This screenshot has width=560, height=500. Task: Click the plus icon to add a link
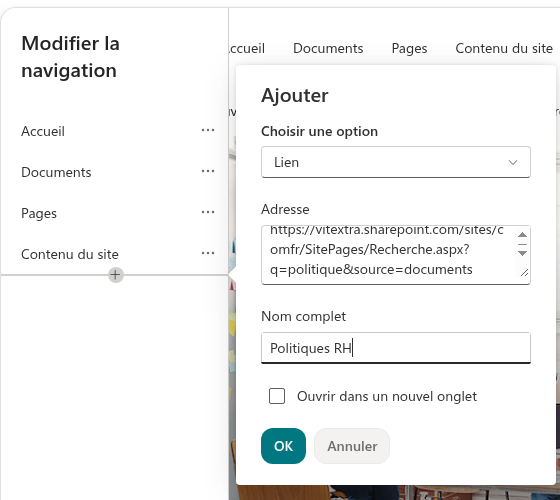point(116,275)
